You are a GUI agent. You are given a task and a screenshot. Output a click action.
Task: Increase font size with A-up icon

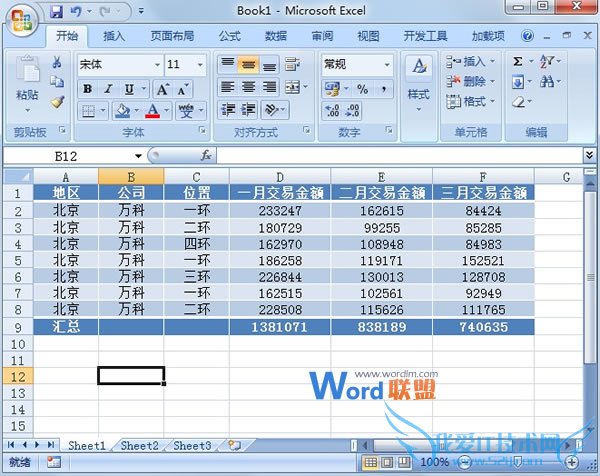[163, 89]
